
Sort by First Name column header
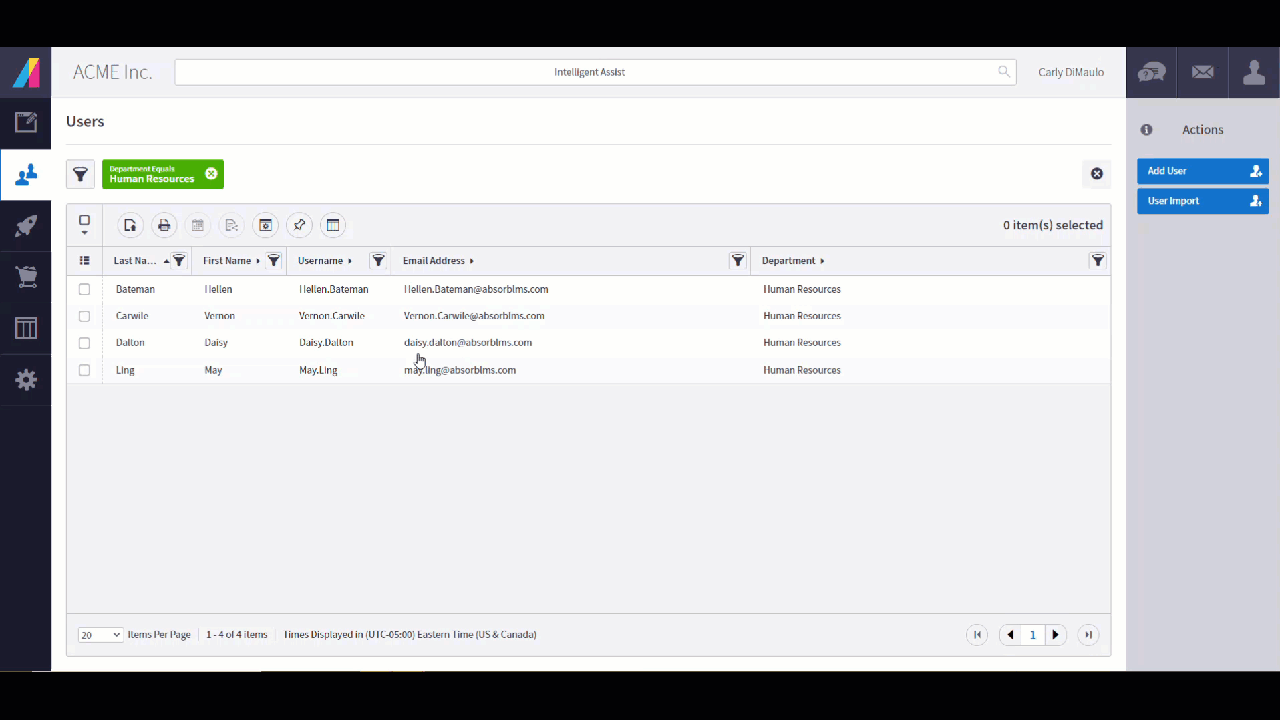point(227,261)
